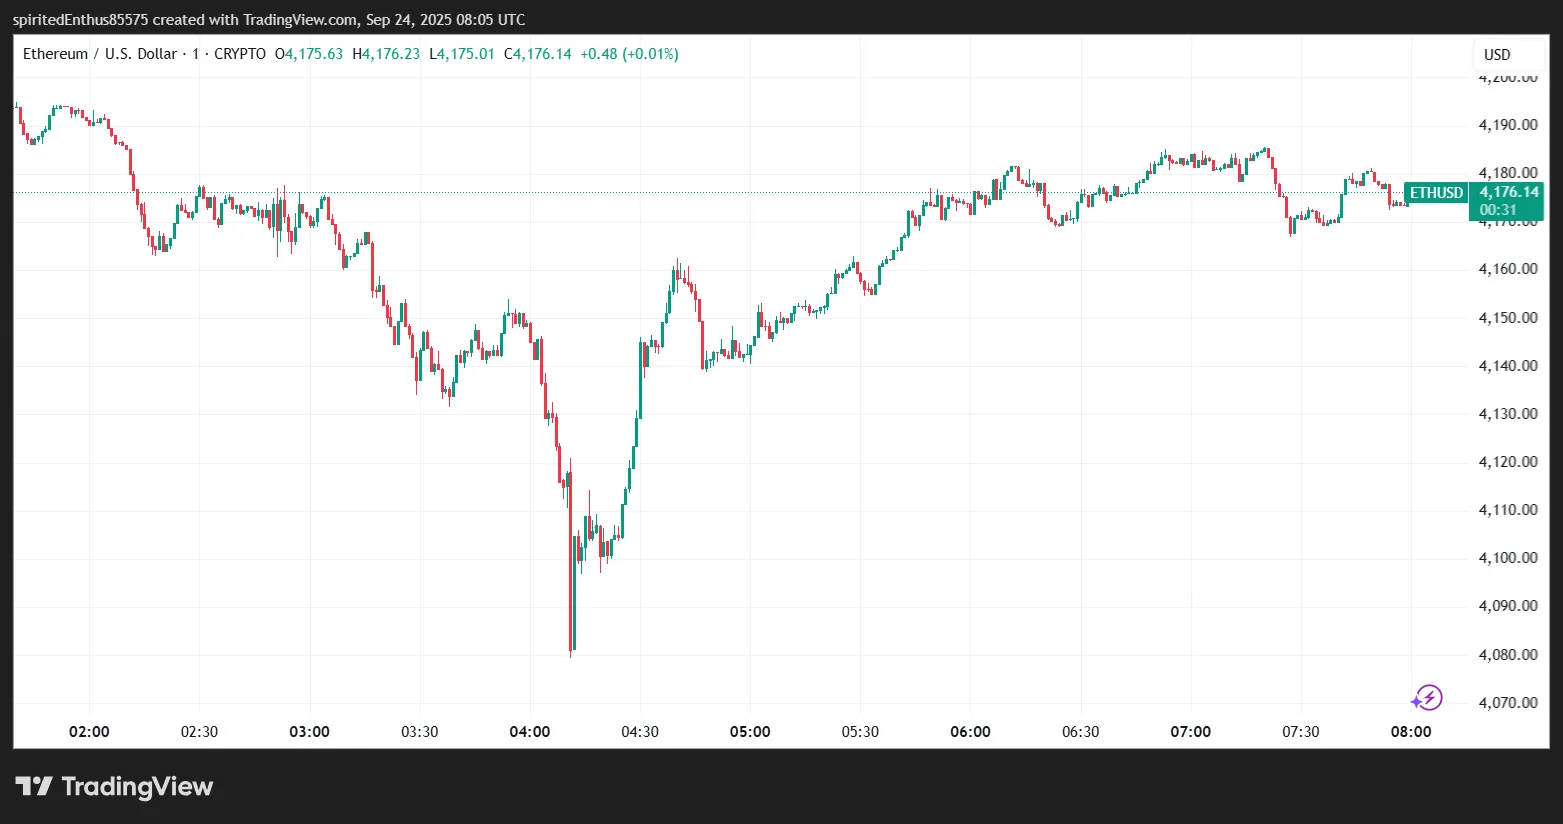The width and height of the screenshot is (1563, 824).
Task: Click the 4,100.00 price scale label
Action: click(1507, 558)
